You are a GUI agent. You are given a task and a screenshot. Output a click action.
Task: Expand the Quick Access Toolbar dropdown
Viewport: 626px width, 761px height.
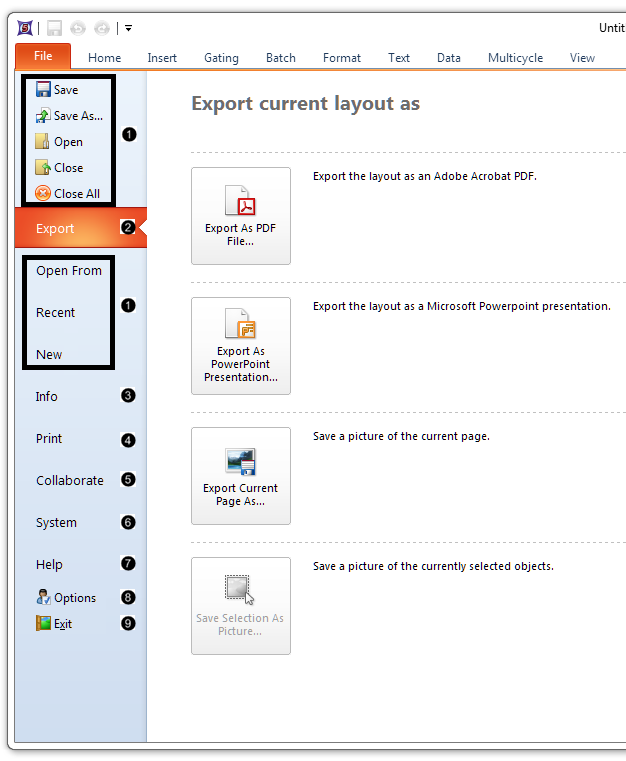[128, 28]
